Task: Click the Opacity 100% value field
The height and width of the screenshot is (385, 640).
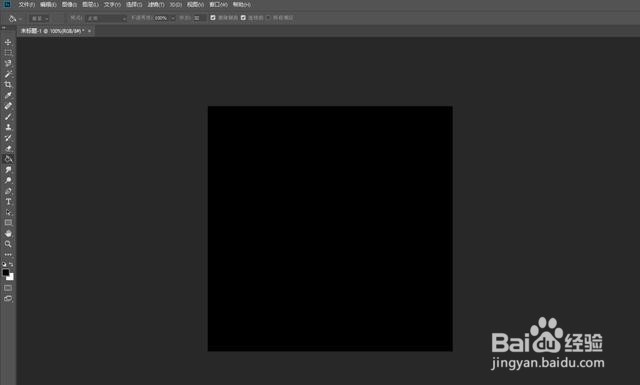Action: tap(161, 18)
